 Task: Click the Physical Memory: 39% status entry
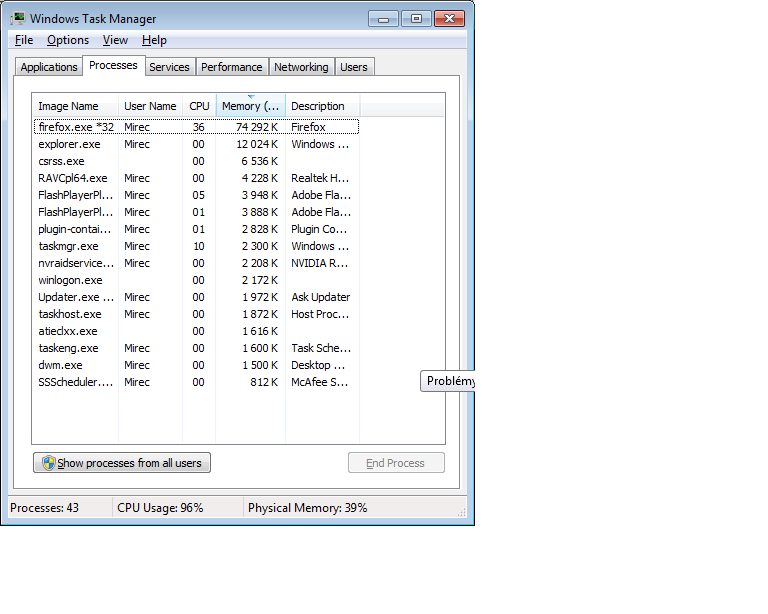(308, 508)
